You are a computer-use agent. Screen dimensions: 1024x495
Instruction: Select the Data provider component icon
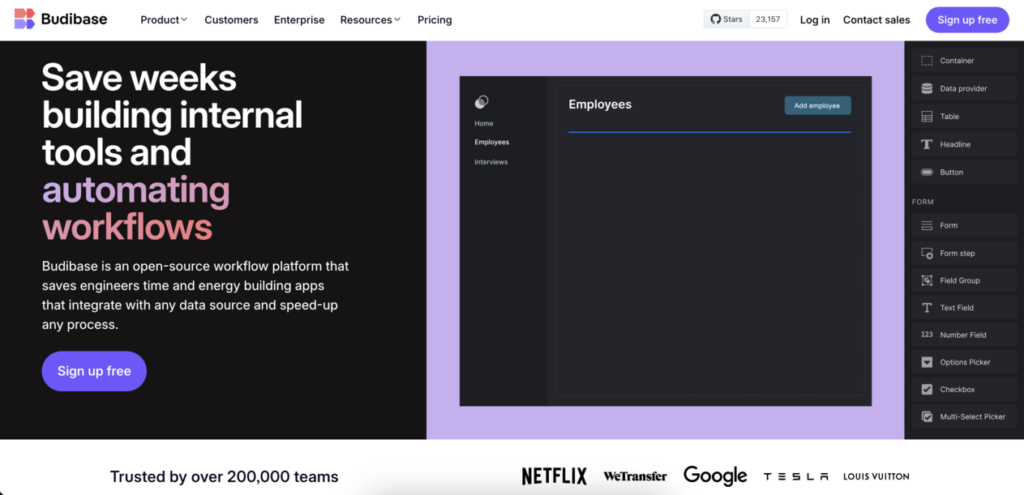pos(927,89)
